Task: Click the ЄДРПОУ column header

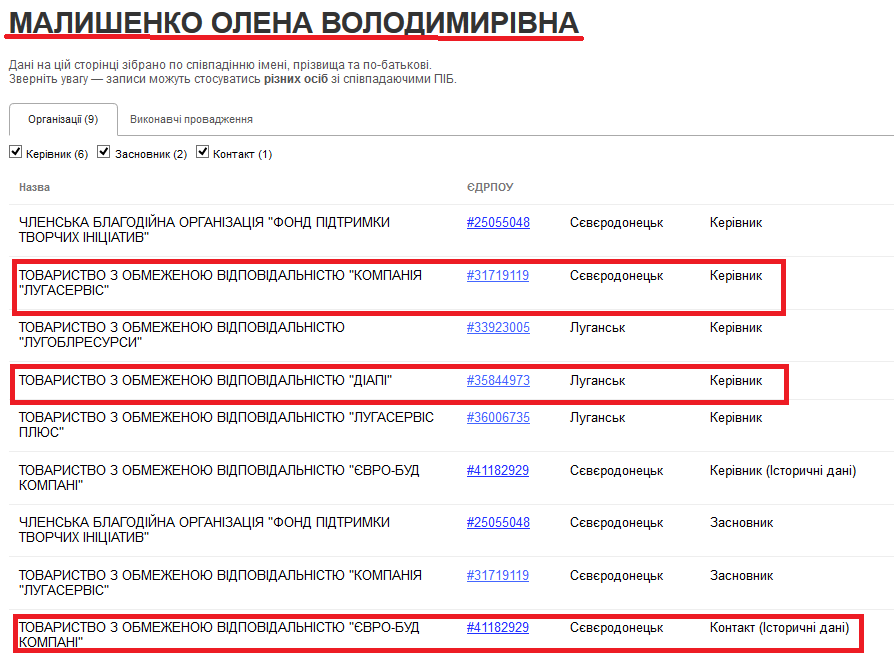Action: coord(490,187)
